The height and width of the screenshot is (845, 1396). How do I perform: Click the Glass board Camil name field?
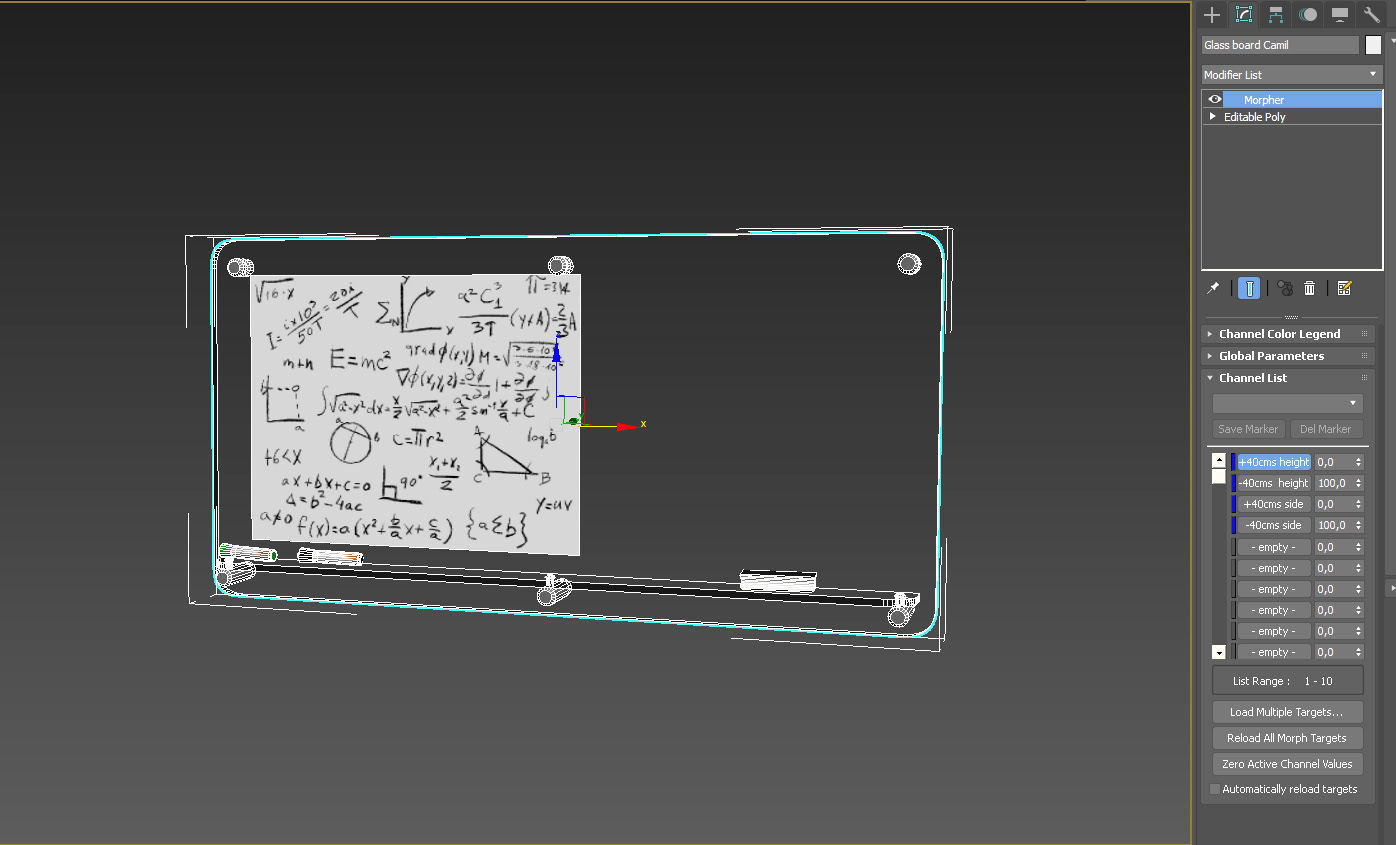click(1280, 45)
